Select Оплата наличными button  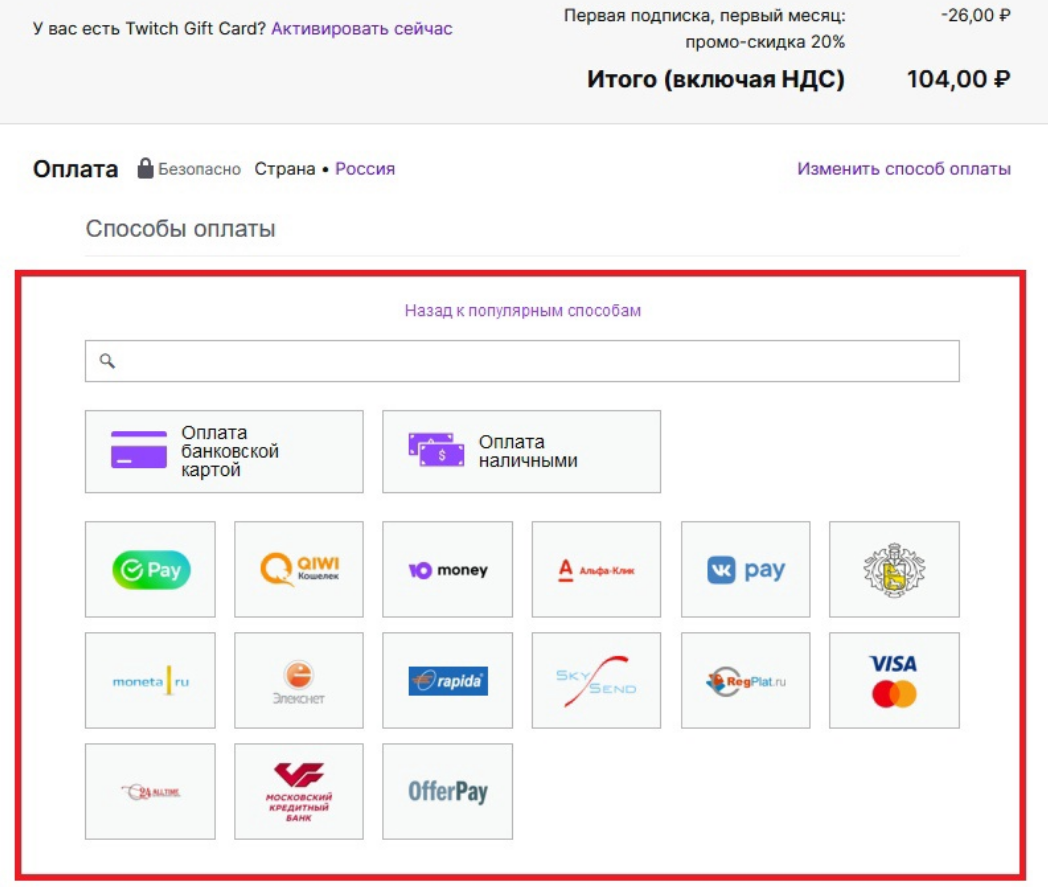[x=521, y=451]
